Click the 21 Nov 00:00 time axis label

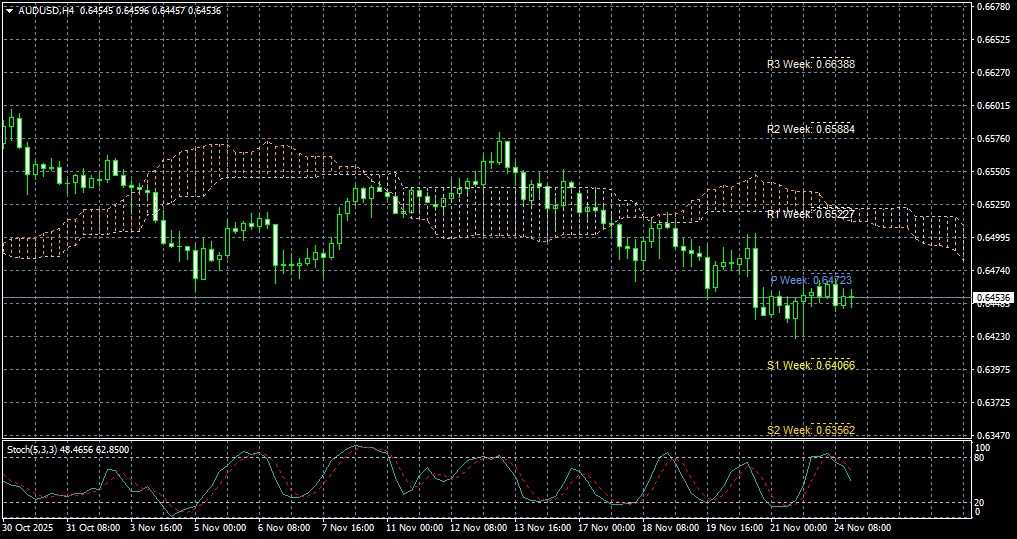[799, 529]
